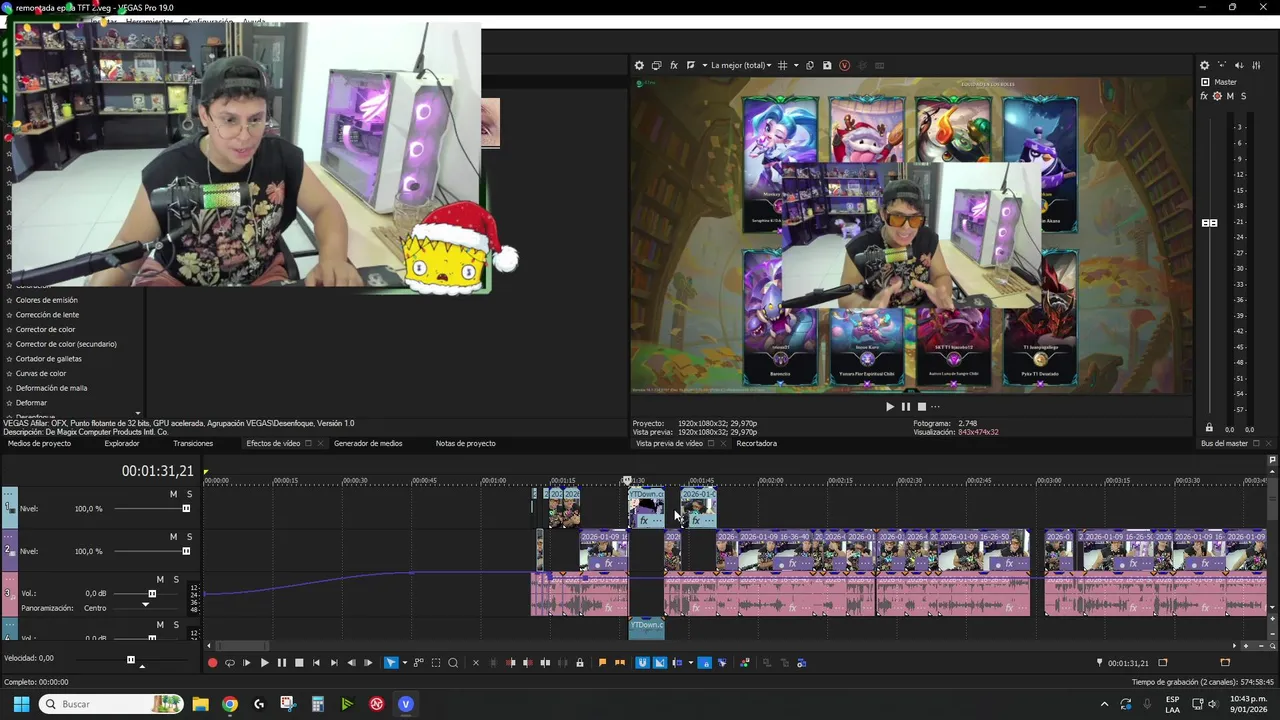Adjust track 3 Vol. slider
The image size is (1280, 720).
(152, 593)
